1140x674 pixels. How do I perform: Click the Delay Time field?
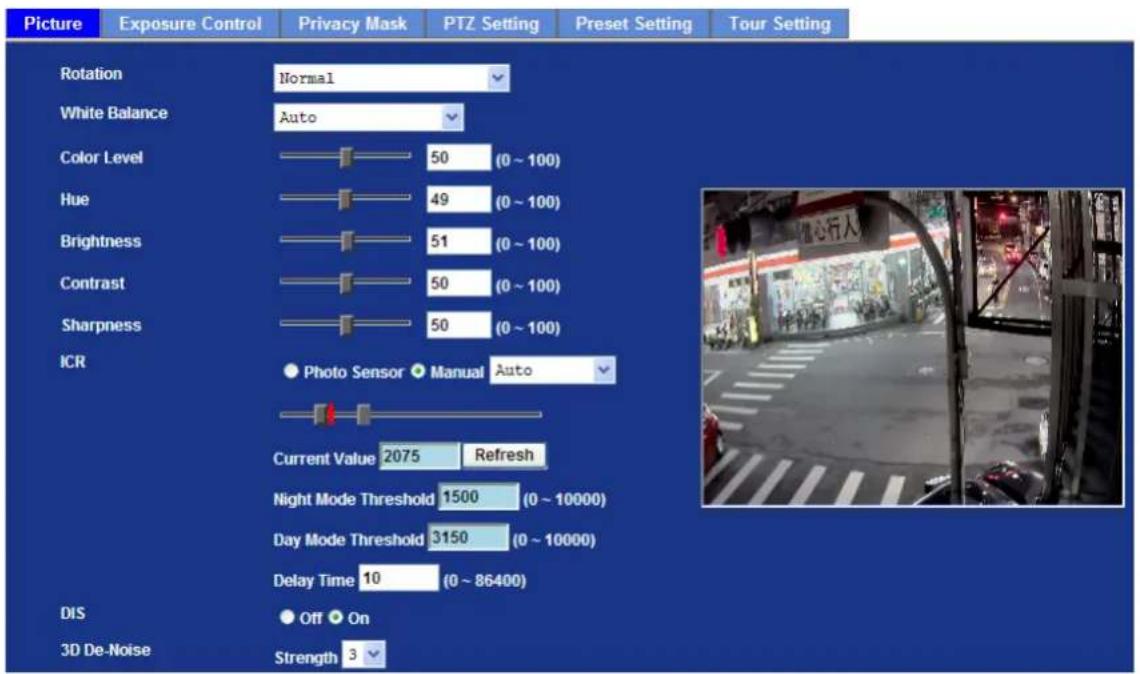(x=399, y=578)
